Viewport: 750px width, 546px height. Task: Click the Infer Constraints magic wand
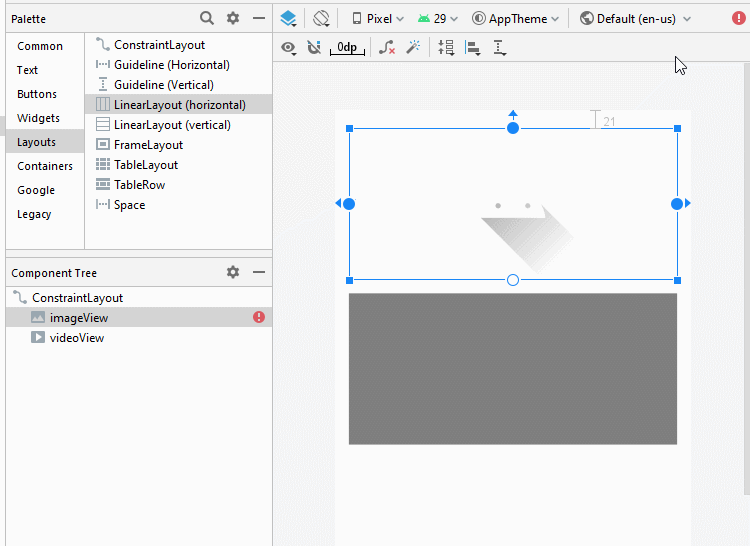413,47
